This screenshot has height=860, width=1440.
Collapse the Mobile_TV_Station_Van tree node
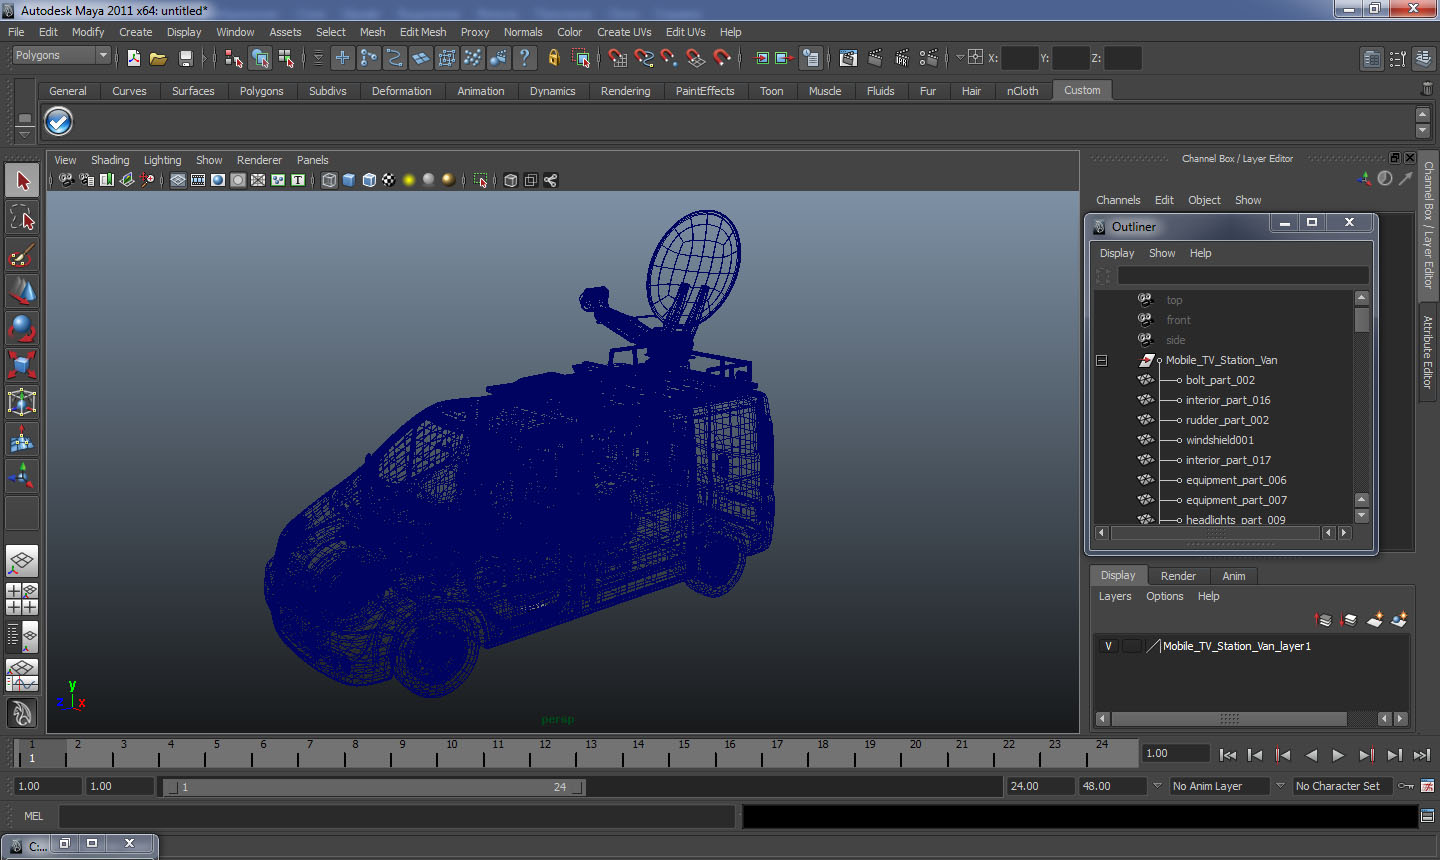click(x=1101, y=360)
